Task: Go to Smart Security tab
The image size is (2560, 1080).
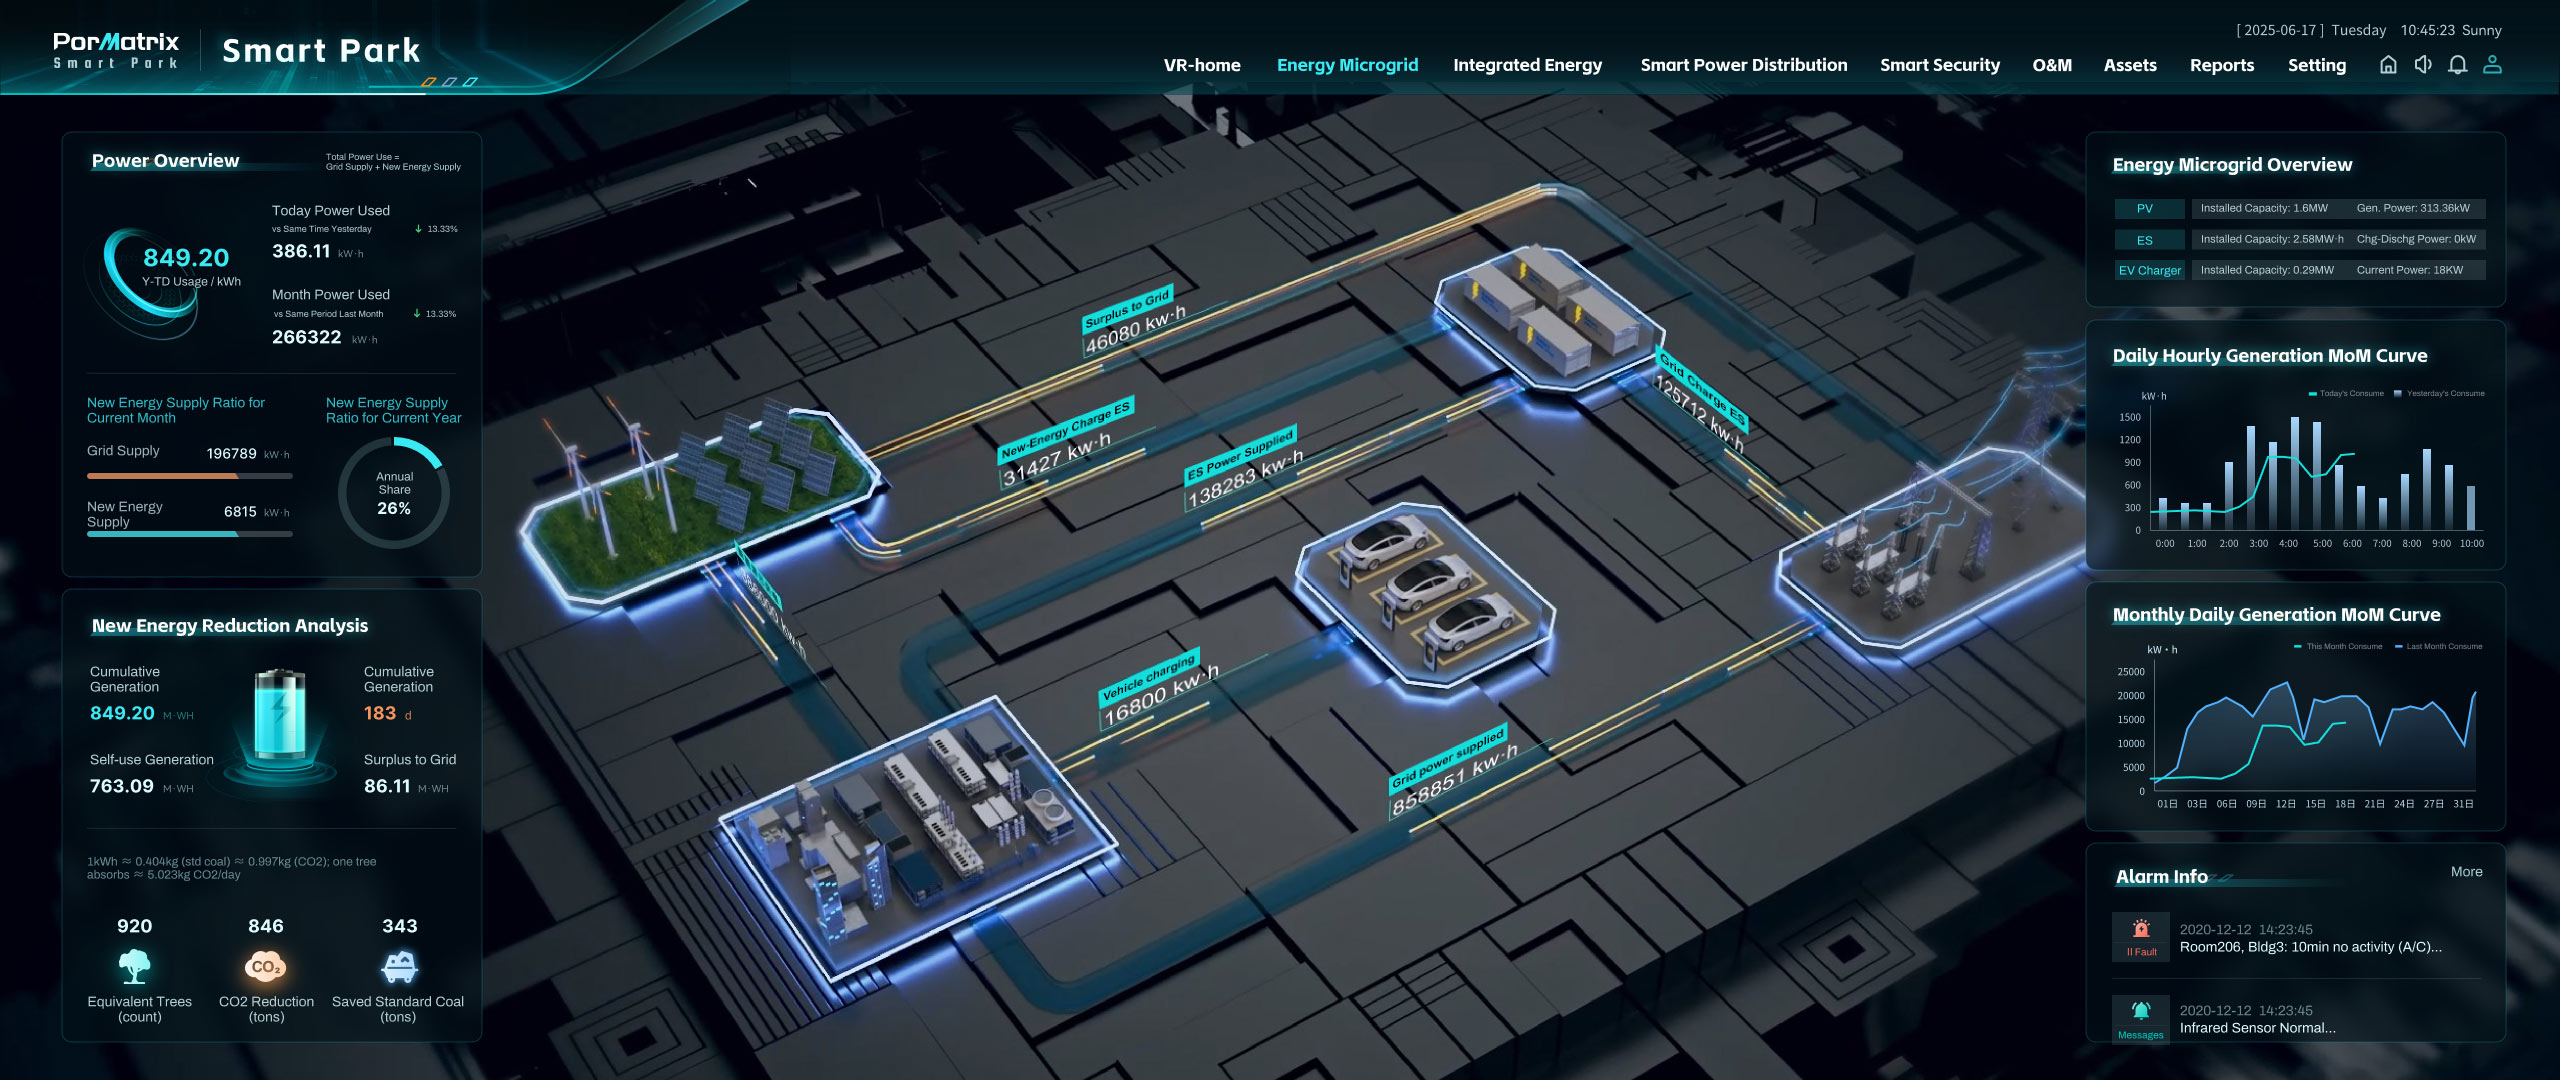Action: pyautogui.click(x=1940, y=65)
